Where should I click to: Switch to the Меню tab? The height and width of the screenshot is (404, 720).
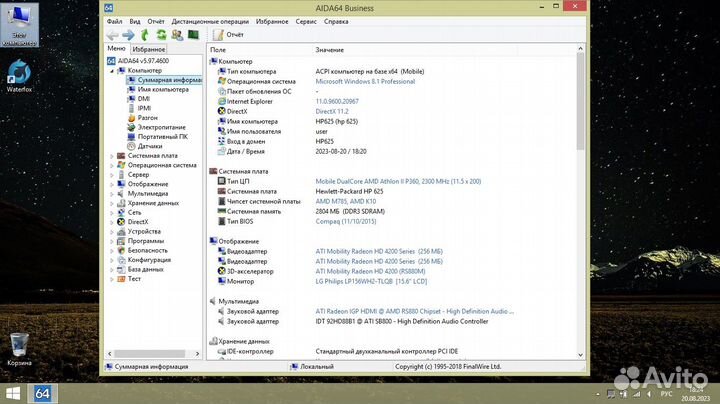116,49
